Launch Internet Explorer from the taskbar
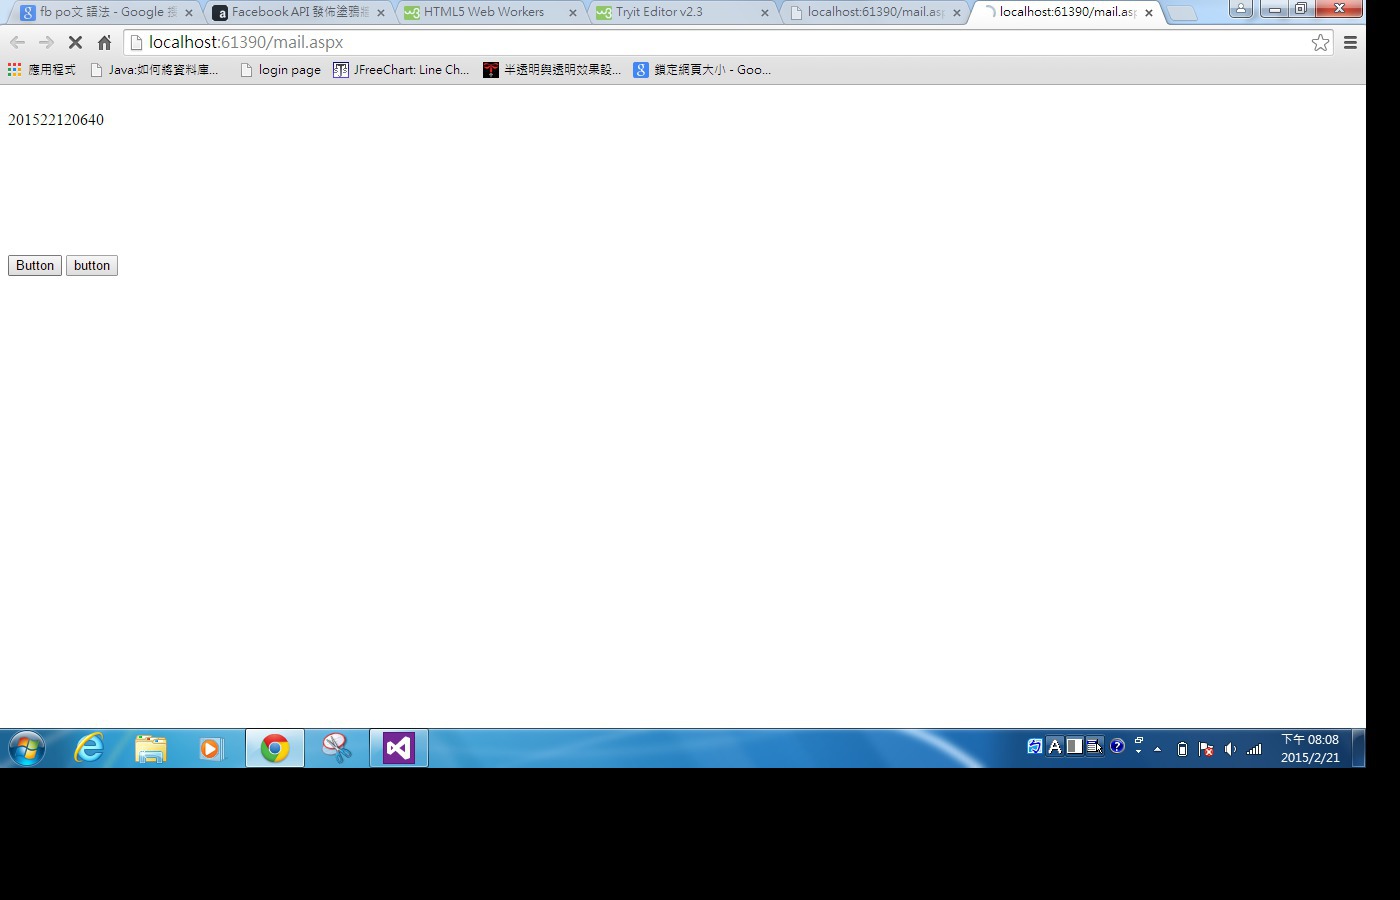Screen dimensions: 1400x900 pyautogui.click(x=90, y=748)
